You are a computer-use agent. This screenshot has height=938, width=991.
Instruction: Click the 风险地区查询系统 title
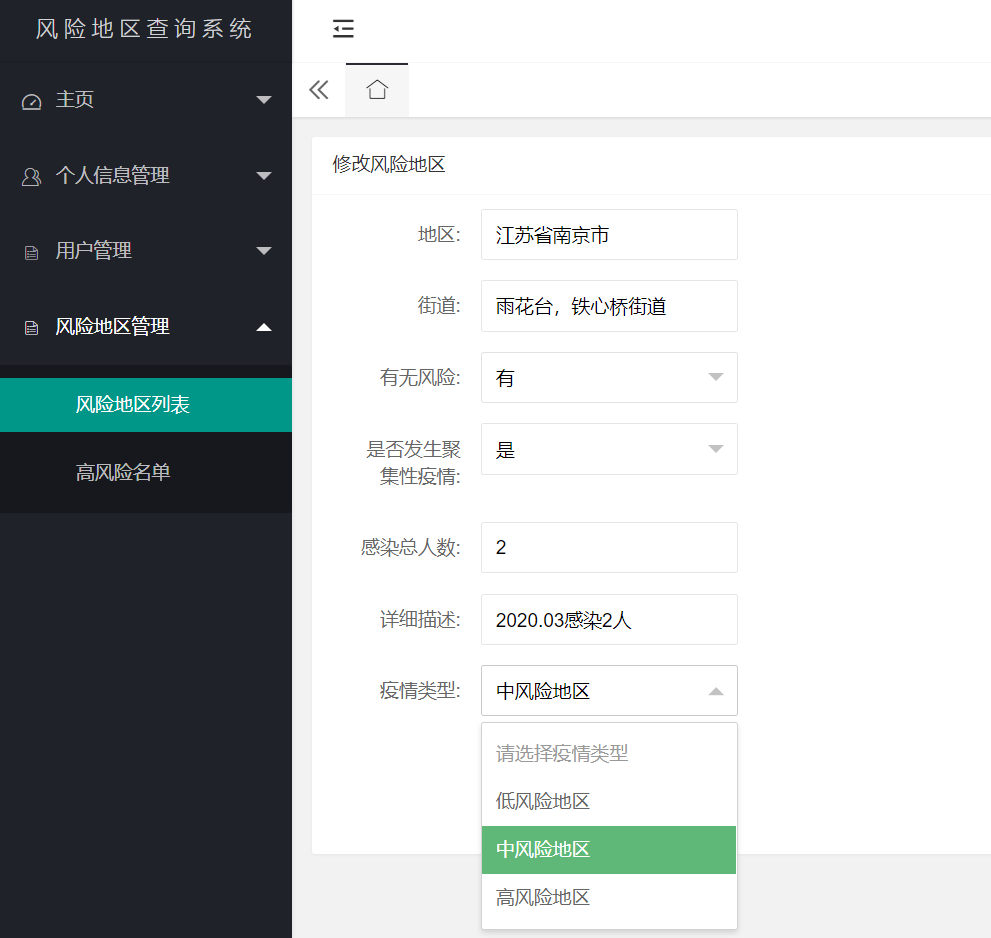coord(144,28)
